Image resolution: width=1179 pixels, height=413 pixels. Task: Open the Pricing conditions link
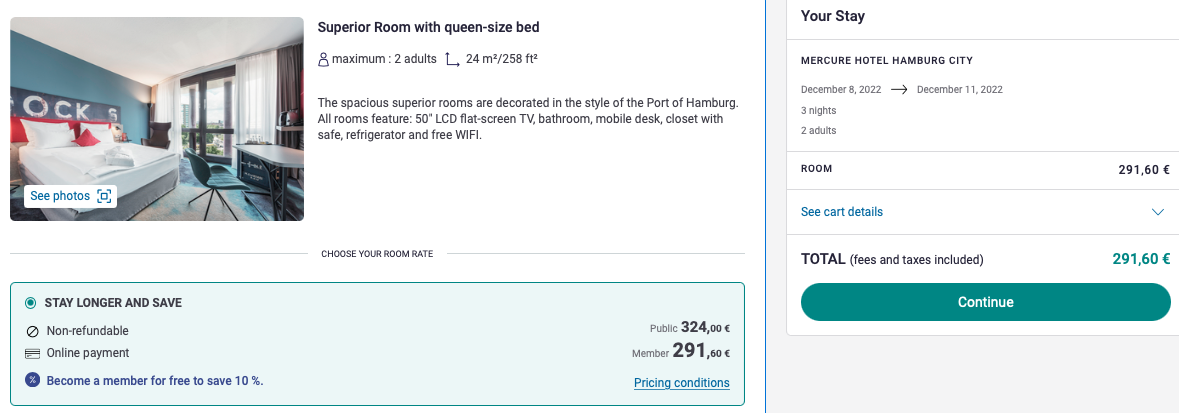[x=681, y=383]
